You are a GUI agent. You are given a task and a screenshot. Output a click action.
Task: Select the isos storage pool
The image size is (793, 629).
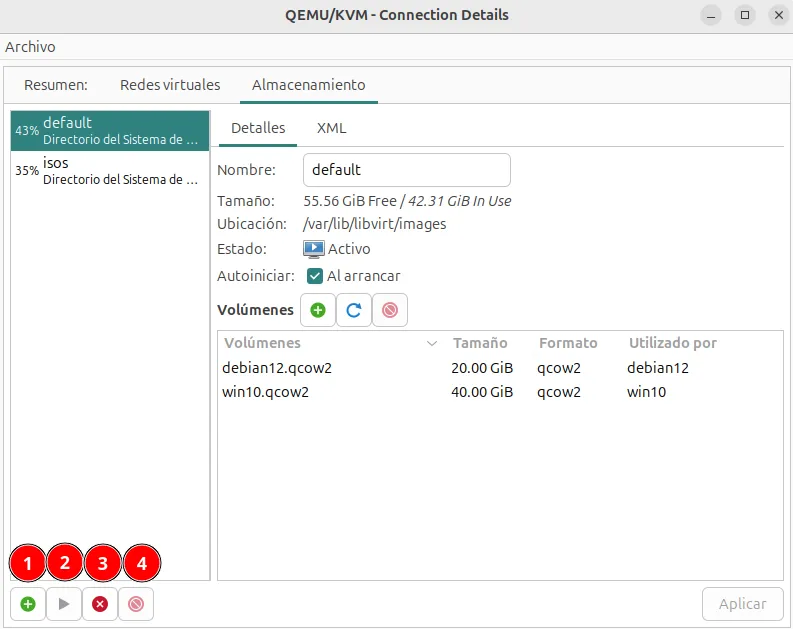(x=110, y=170)
